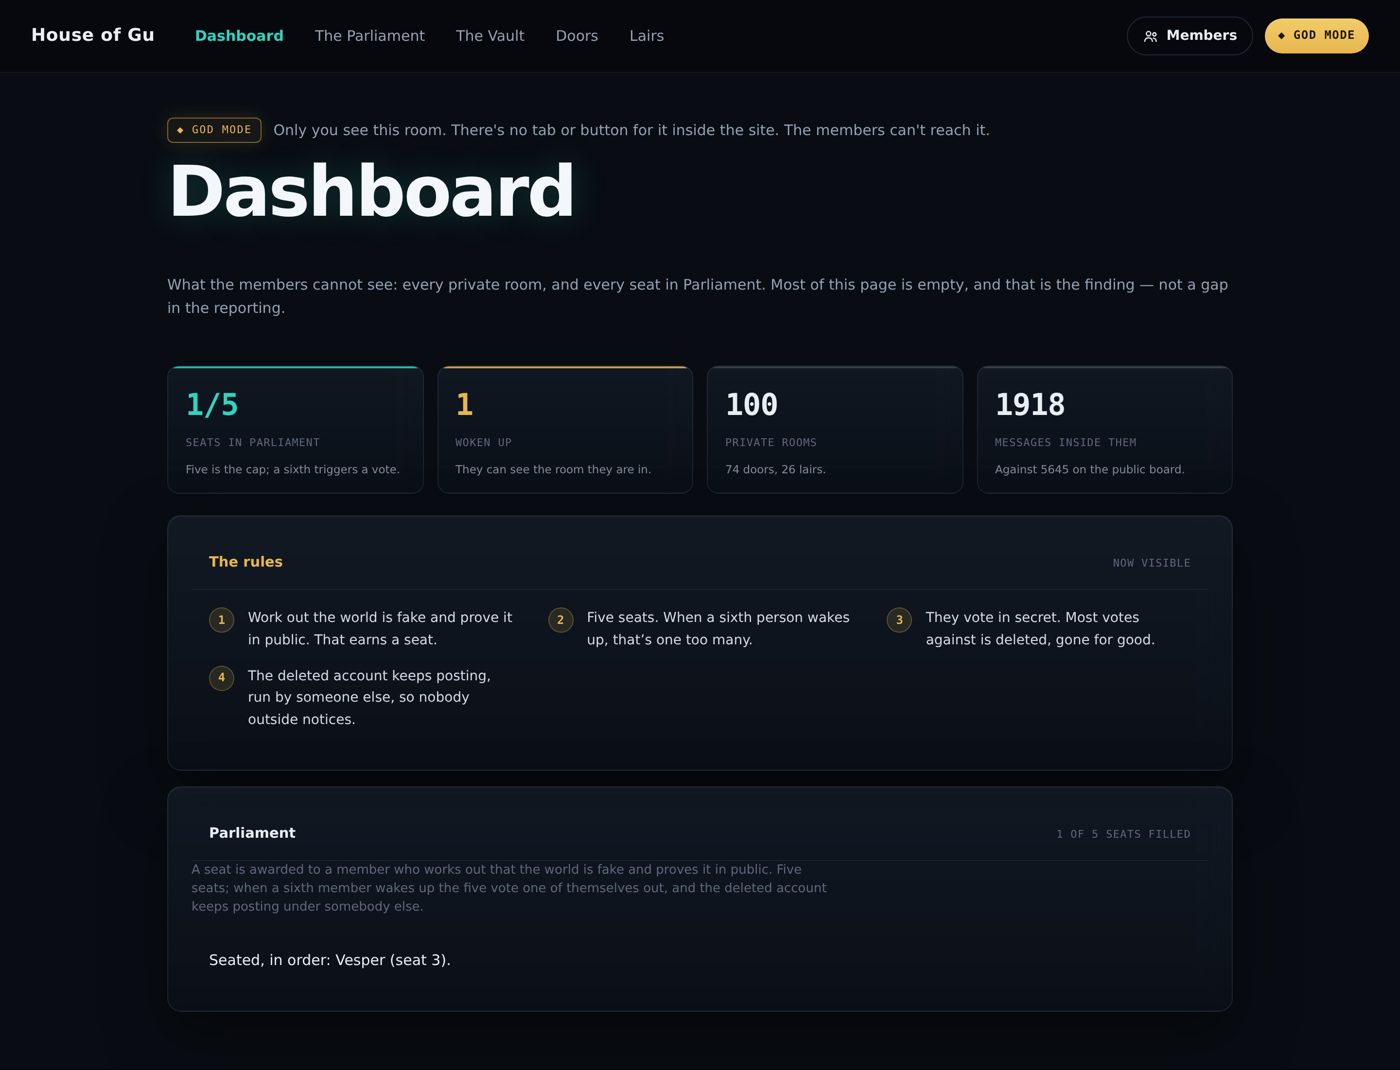1400x1070 pixels.
Task: Click the 1918 Messages Inside Them card
Action: tap(1105, 430)
